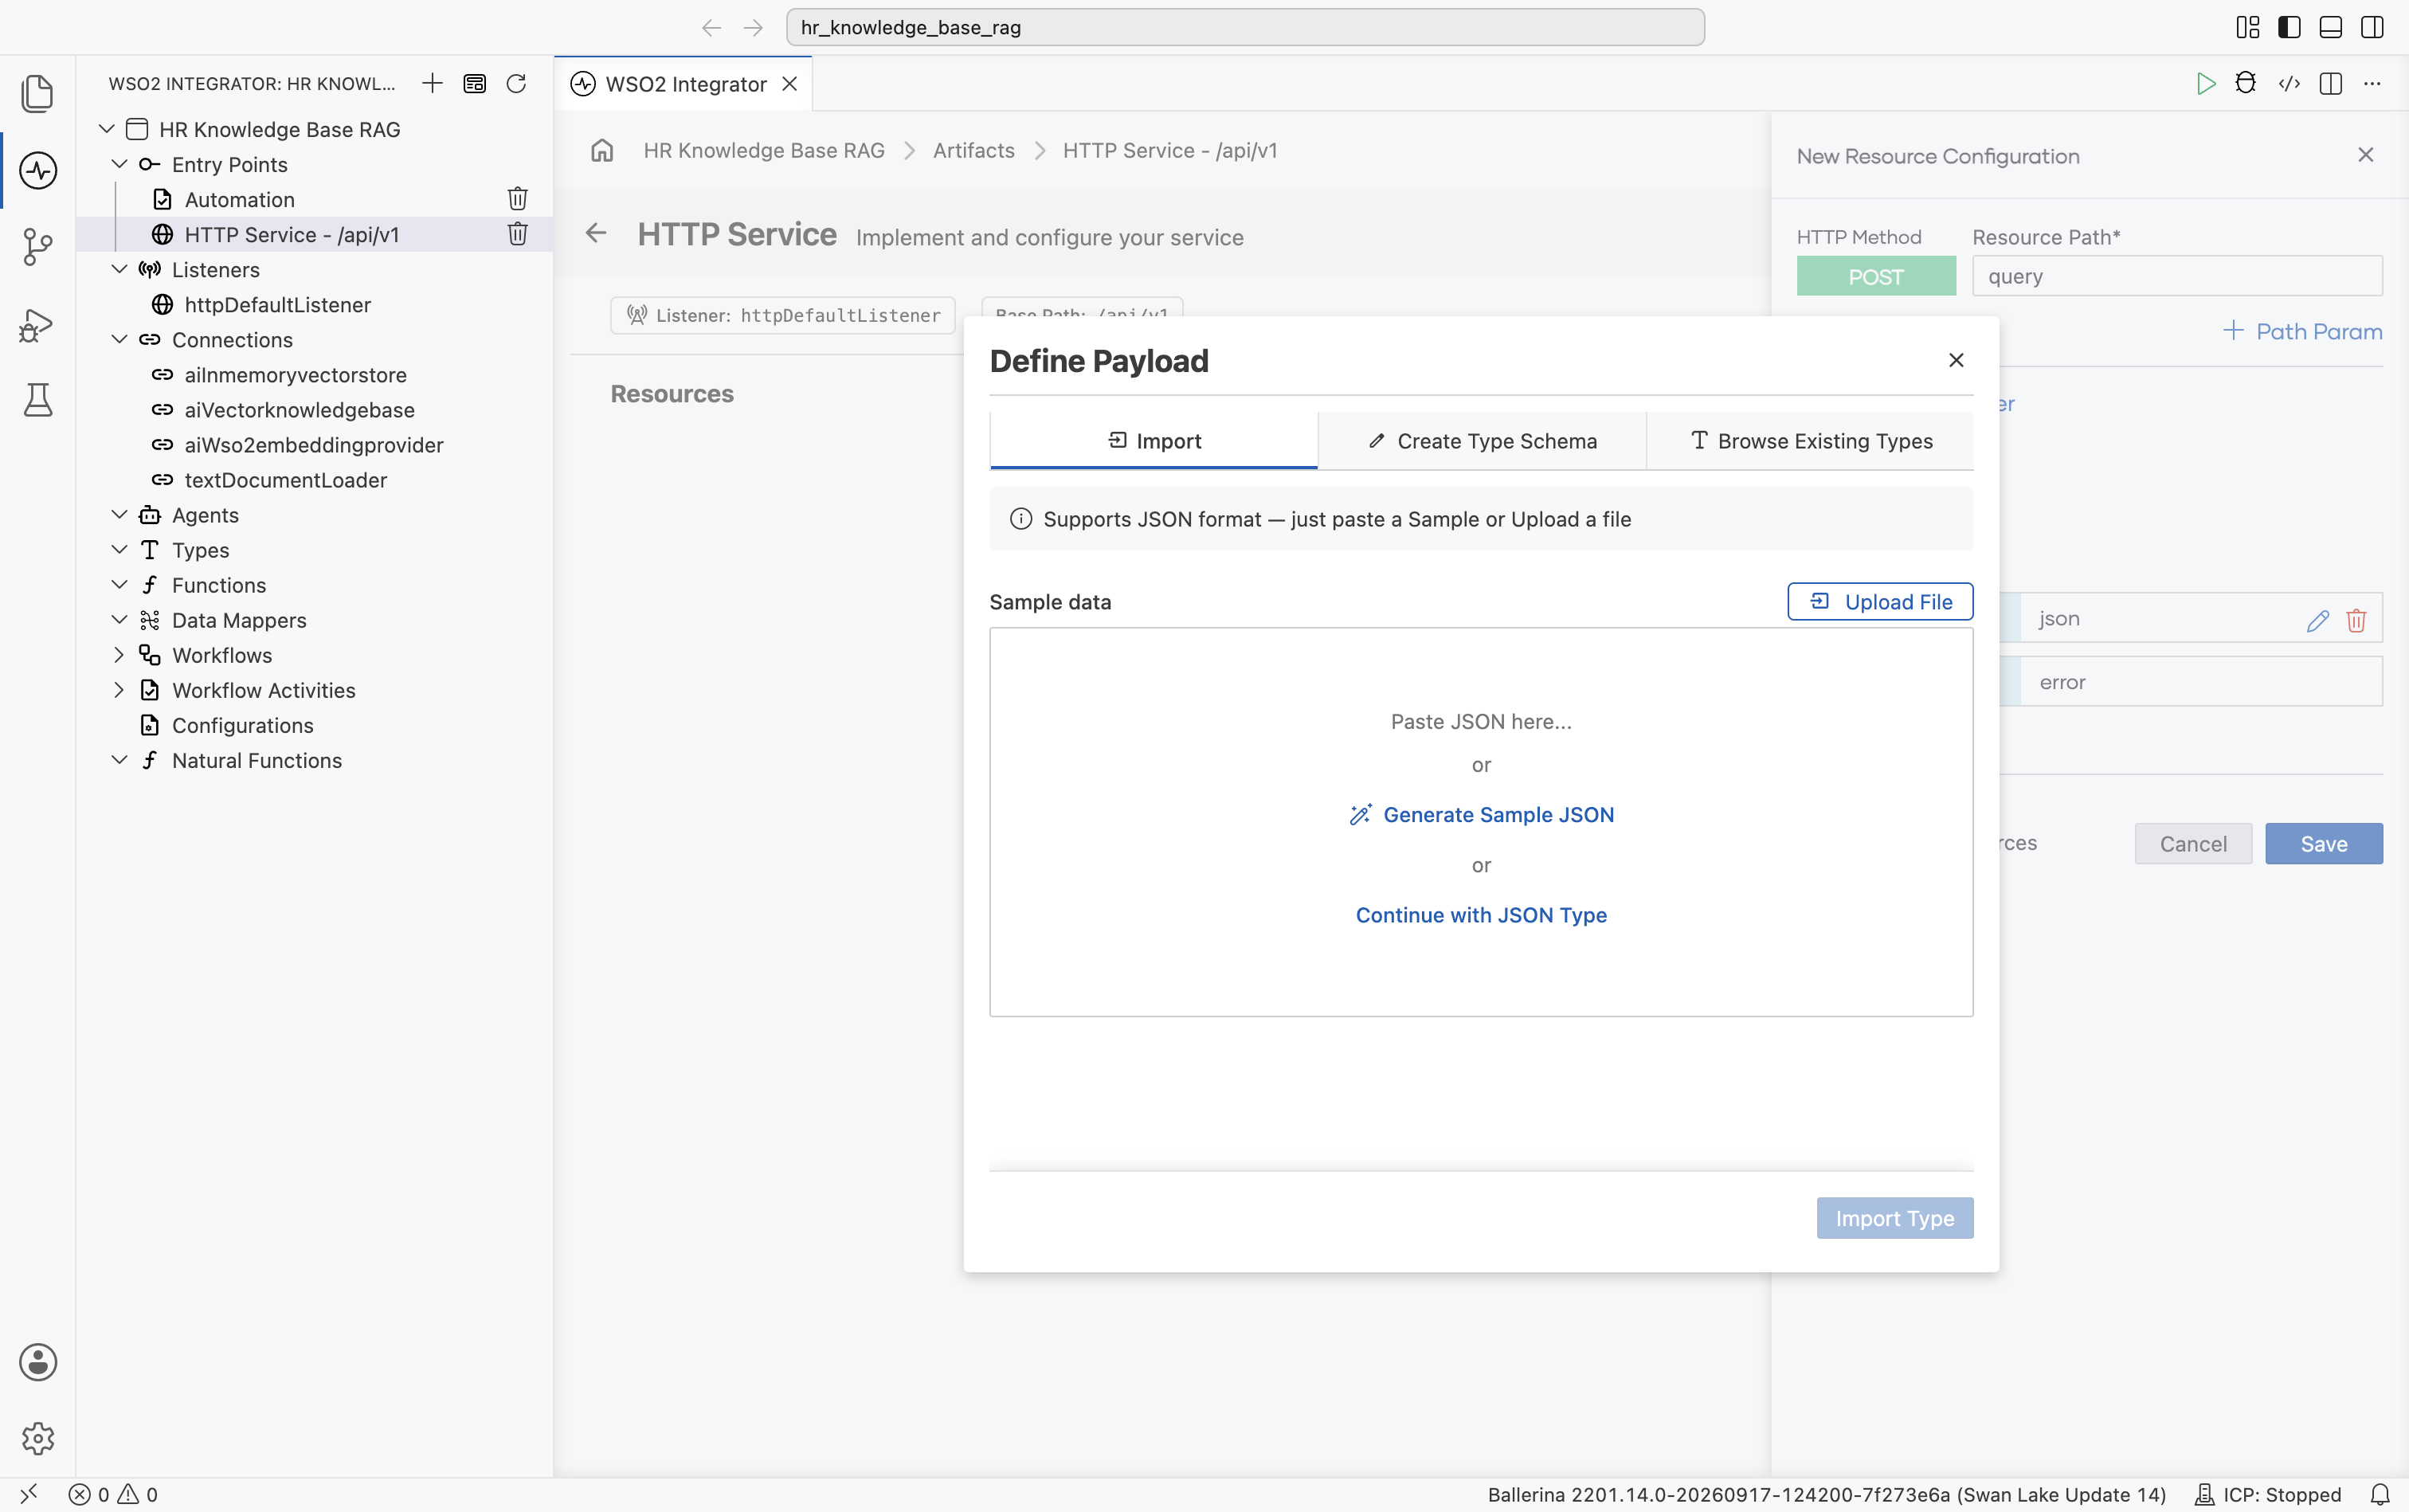2409x1512 pixels.
Task: Start debugging with the bug icon
Action: (x=2246, y=83)
